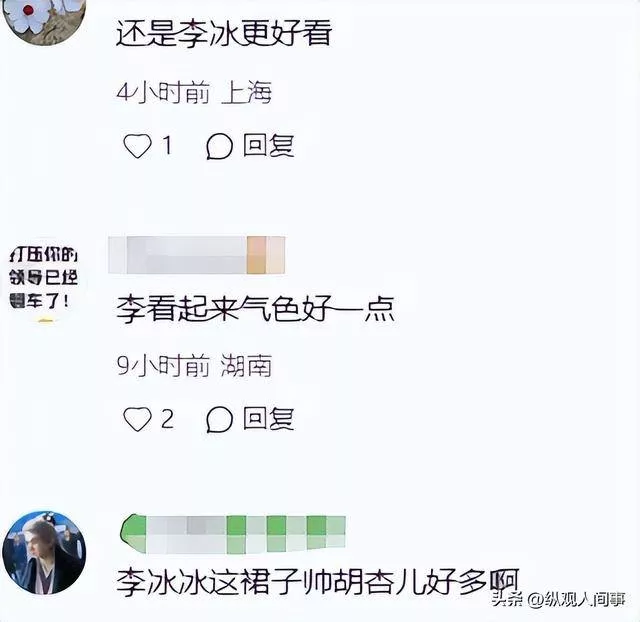
Task: Open the white flower avatar profile
Action: point(44,18)
